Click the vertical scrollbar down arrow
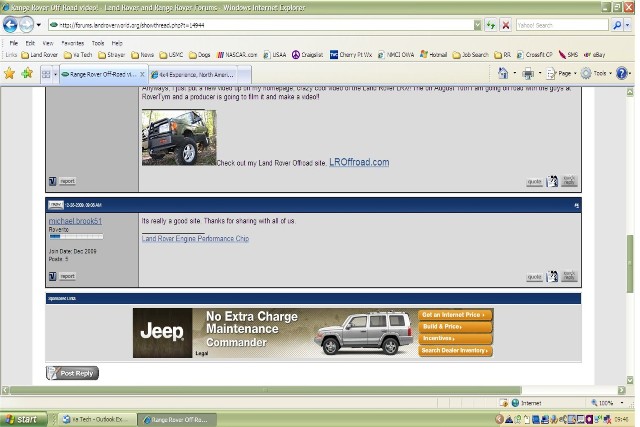This screenshot has height=427, width=640. (630, 380)
